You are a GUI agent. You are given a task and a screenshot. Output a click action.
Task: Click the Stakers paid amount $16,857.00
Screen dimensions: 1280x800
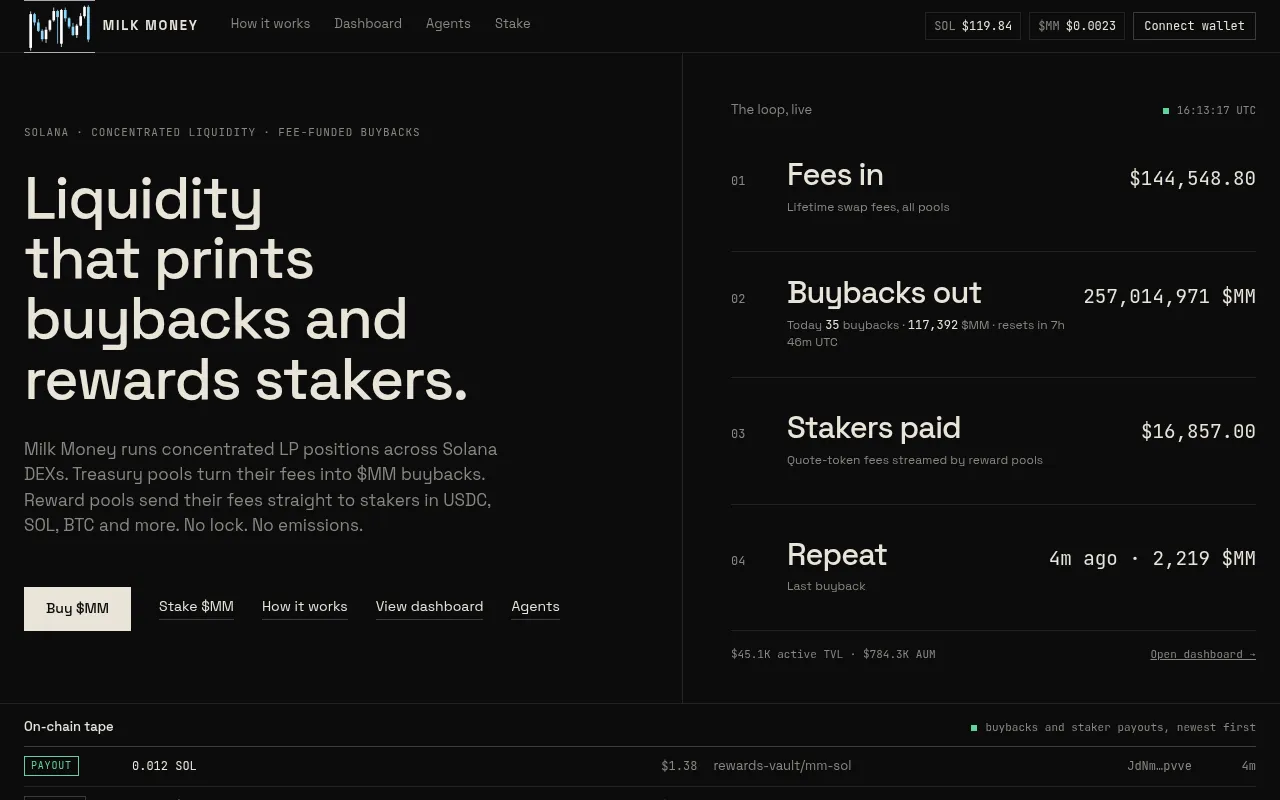pos(1198,432)
